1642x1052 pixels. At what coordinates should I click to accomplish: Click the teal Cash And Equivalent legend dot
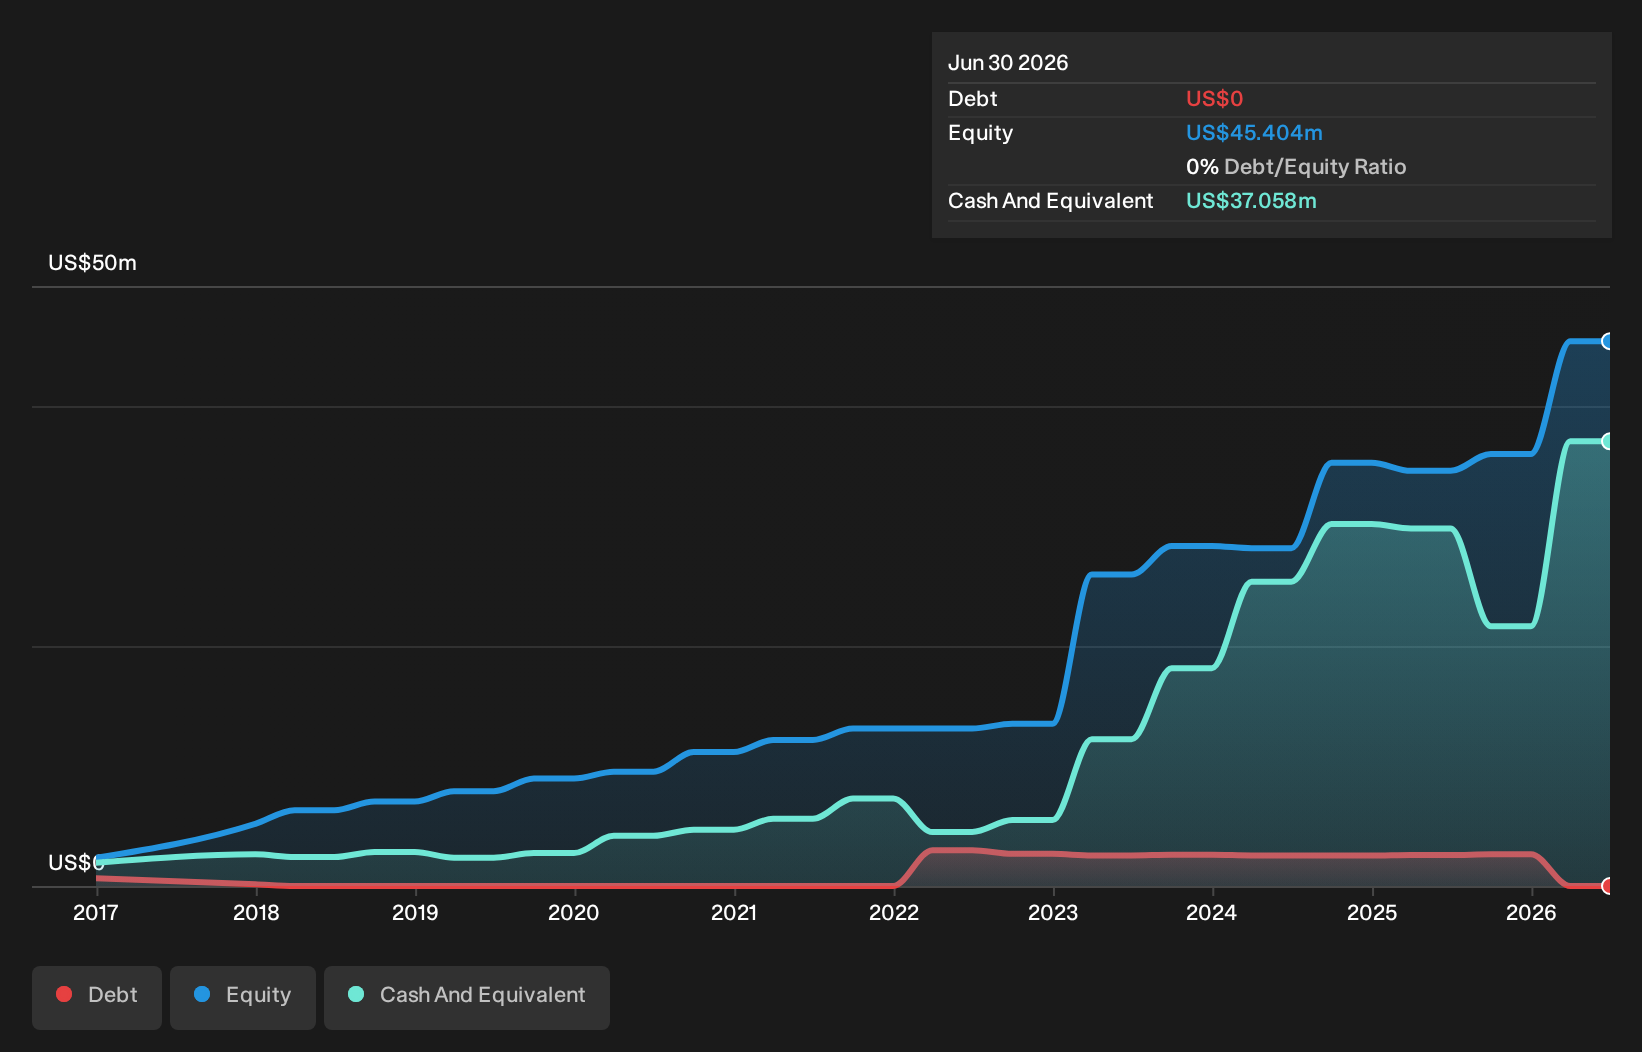tap(356, 994)
